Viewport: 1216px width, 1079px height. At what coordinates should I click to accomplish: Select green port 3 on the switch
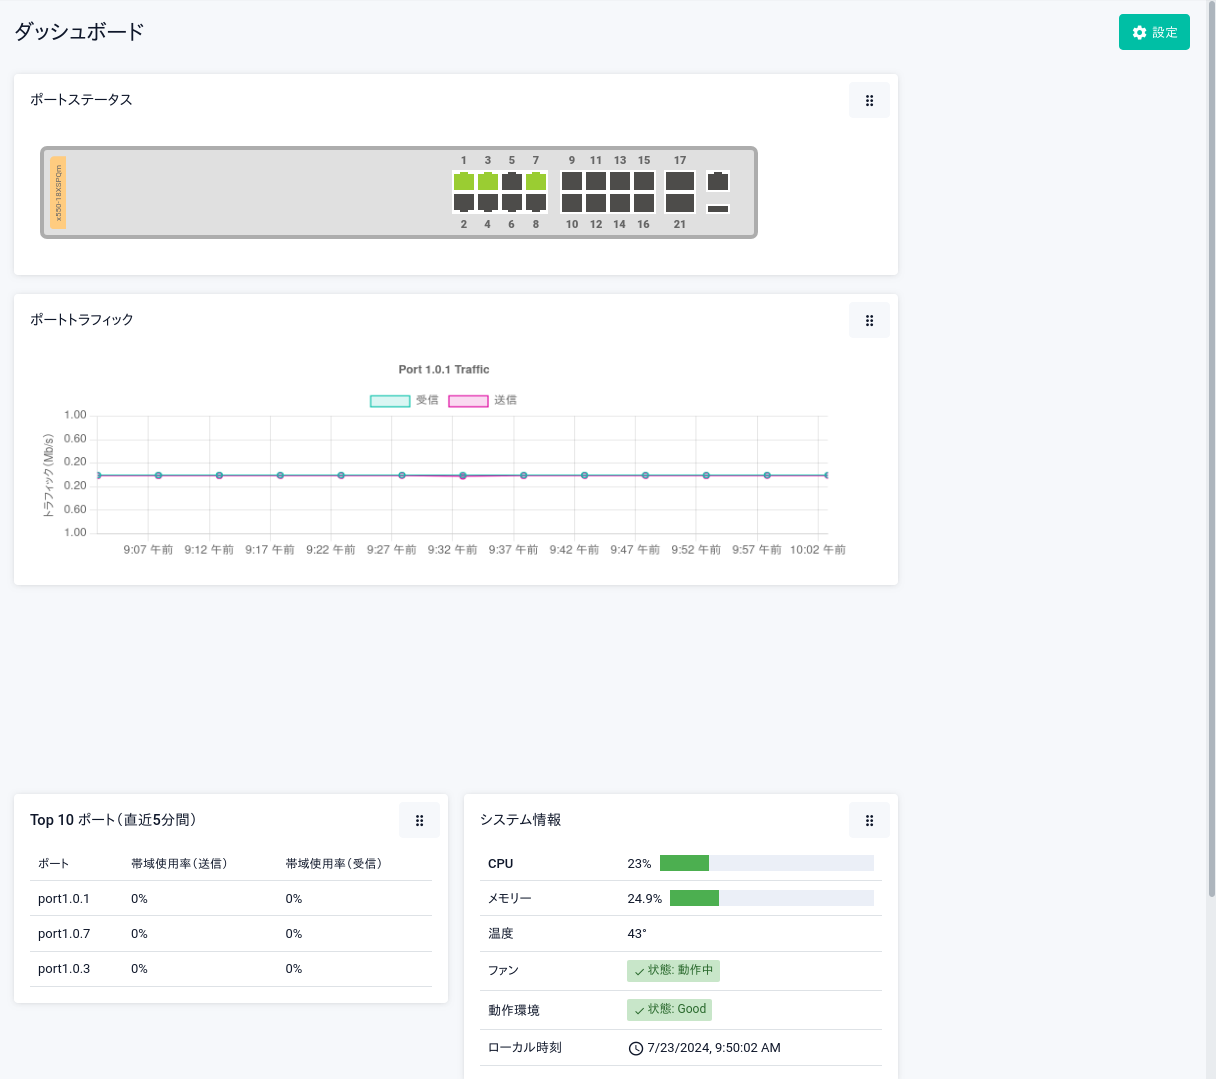488,181
